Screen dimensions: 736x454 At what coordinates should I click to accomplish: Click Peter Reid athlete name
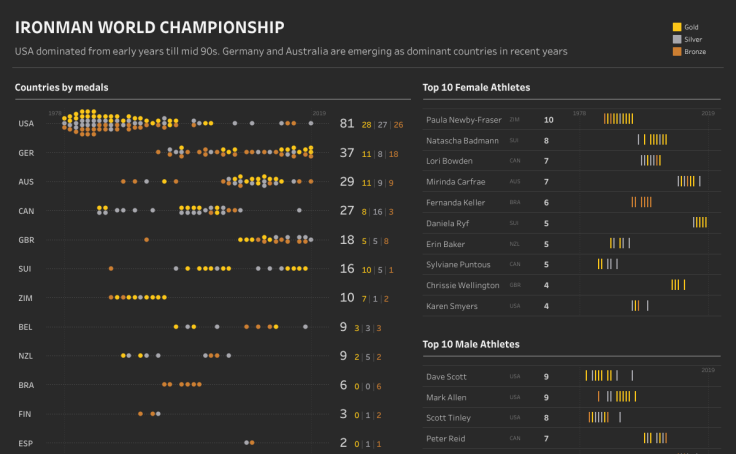click(x=444, y=438)
